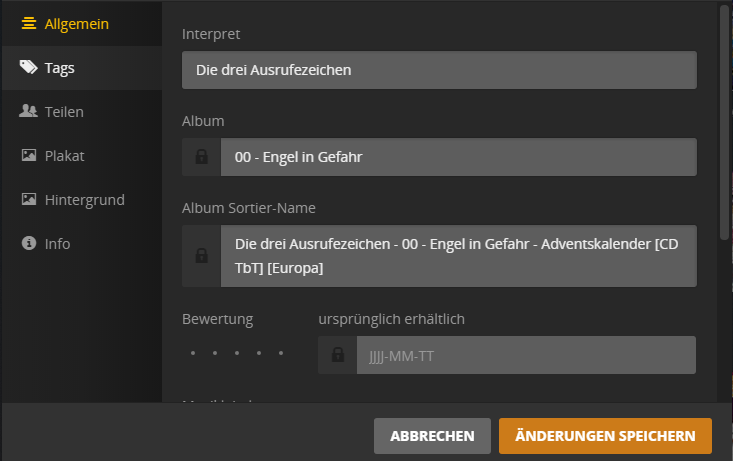Screen dimensions: 733x461
Task: Click the JJJJ-MM-TT date field
Action: coord(524,355)
